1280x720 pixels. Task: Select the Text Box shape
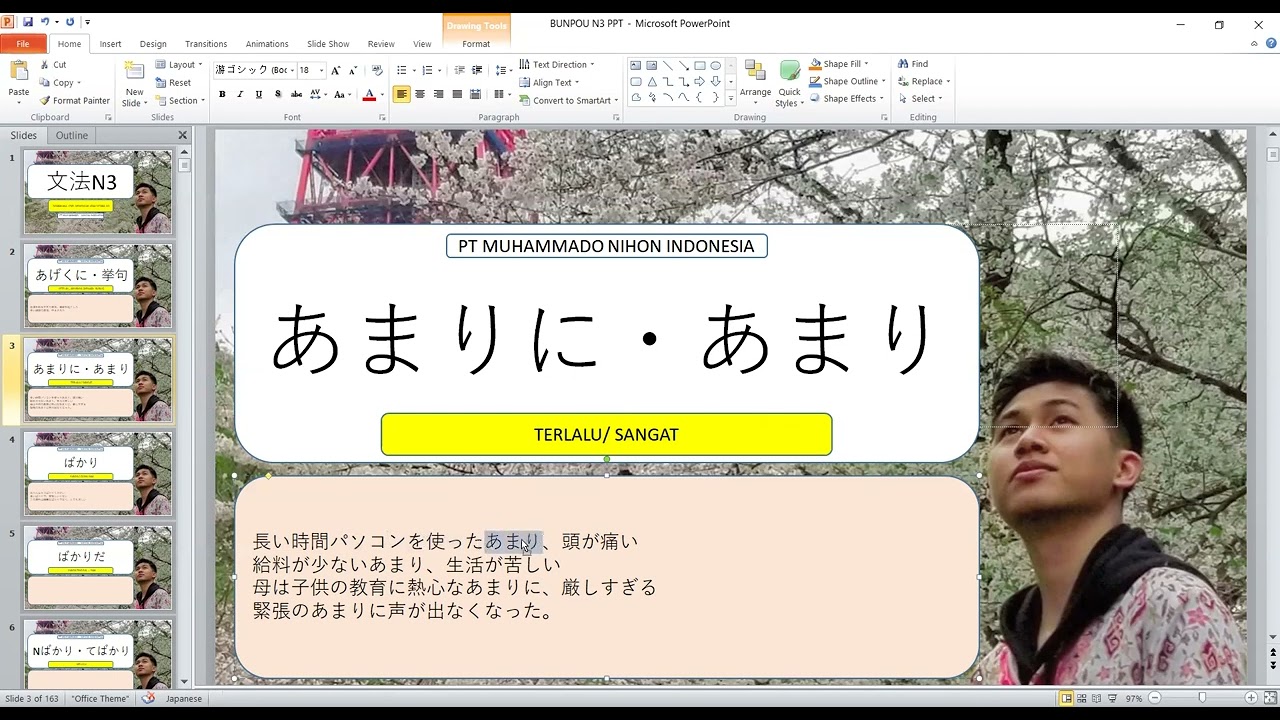point(635,65)
